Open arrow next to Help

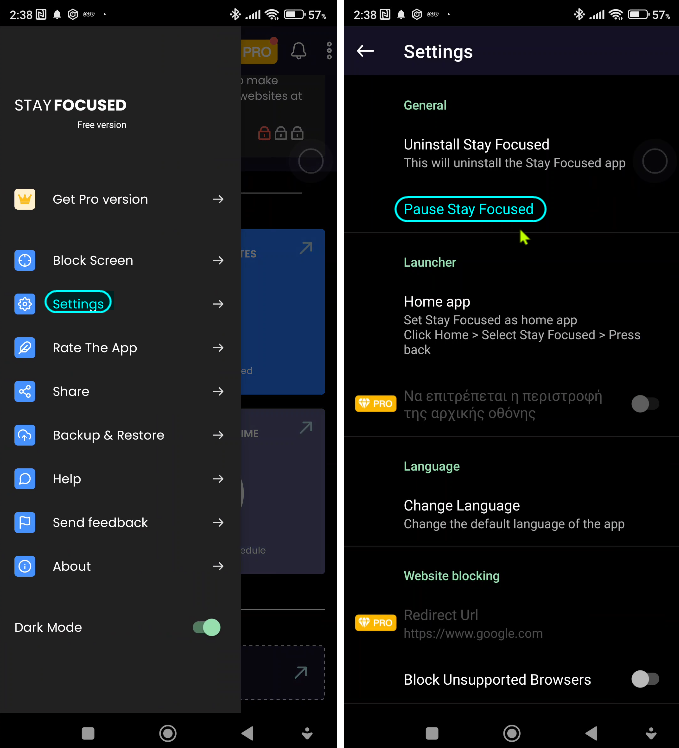pyautogui.click(x=218, y=479)
